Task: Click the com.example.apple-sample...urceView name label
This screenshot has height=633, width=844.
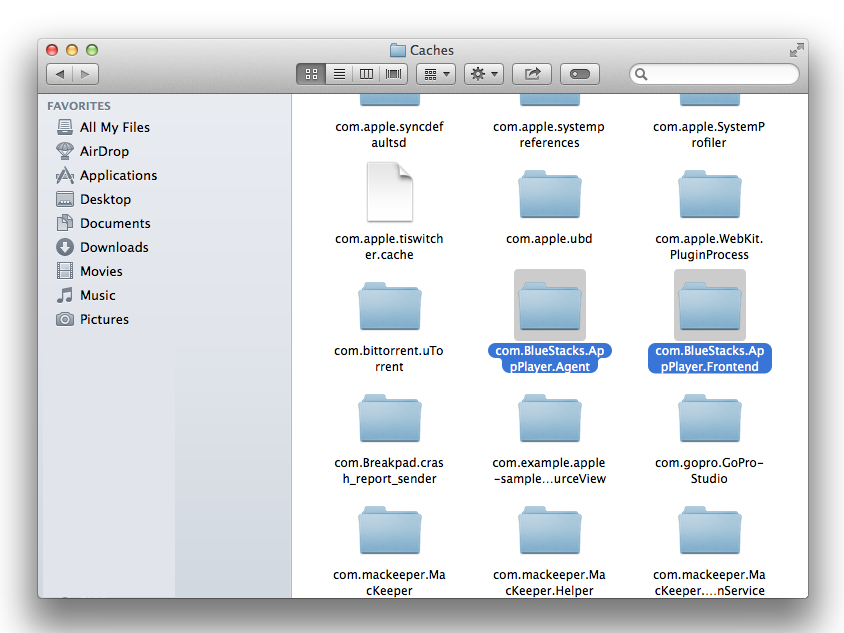Action: point(549,470)
